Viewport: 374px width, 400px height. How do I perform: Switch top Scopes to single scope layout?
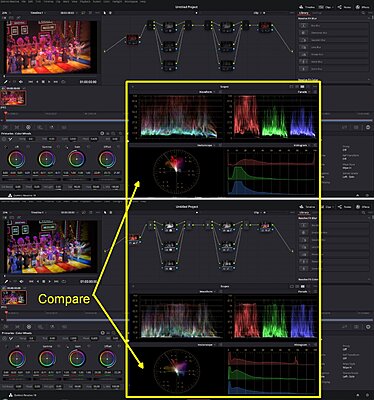[291, 87]
